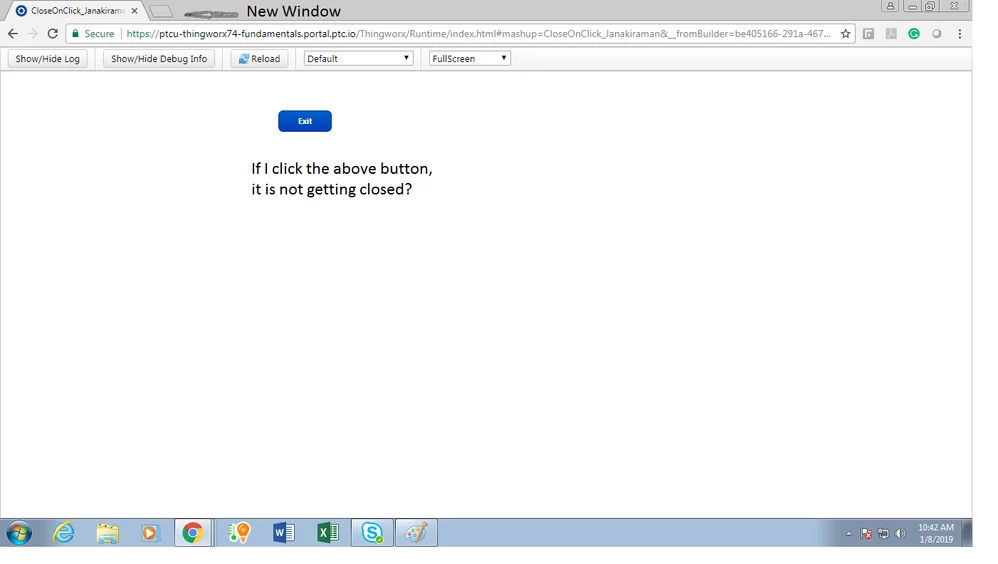Click Show Desktop strip on taskbar
The width and height of the screenshot is (998, 564).
967,533
